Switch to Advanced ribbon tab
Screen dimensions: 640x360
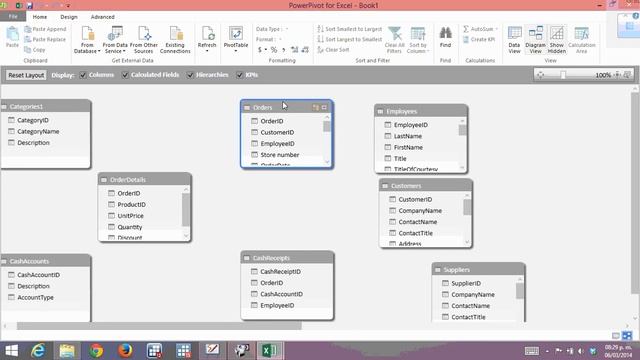tap(102, 17)
